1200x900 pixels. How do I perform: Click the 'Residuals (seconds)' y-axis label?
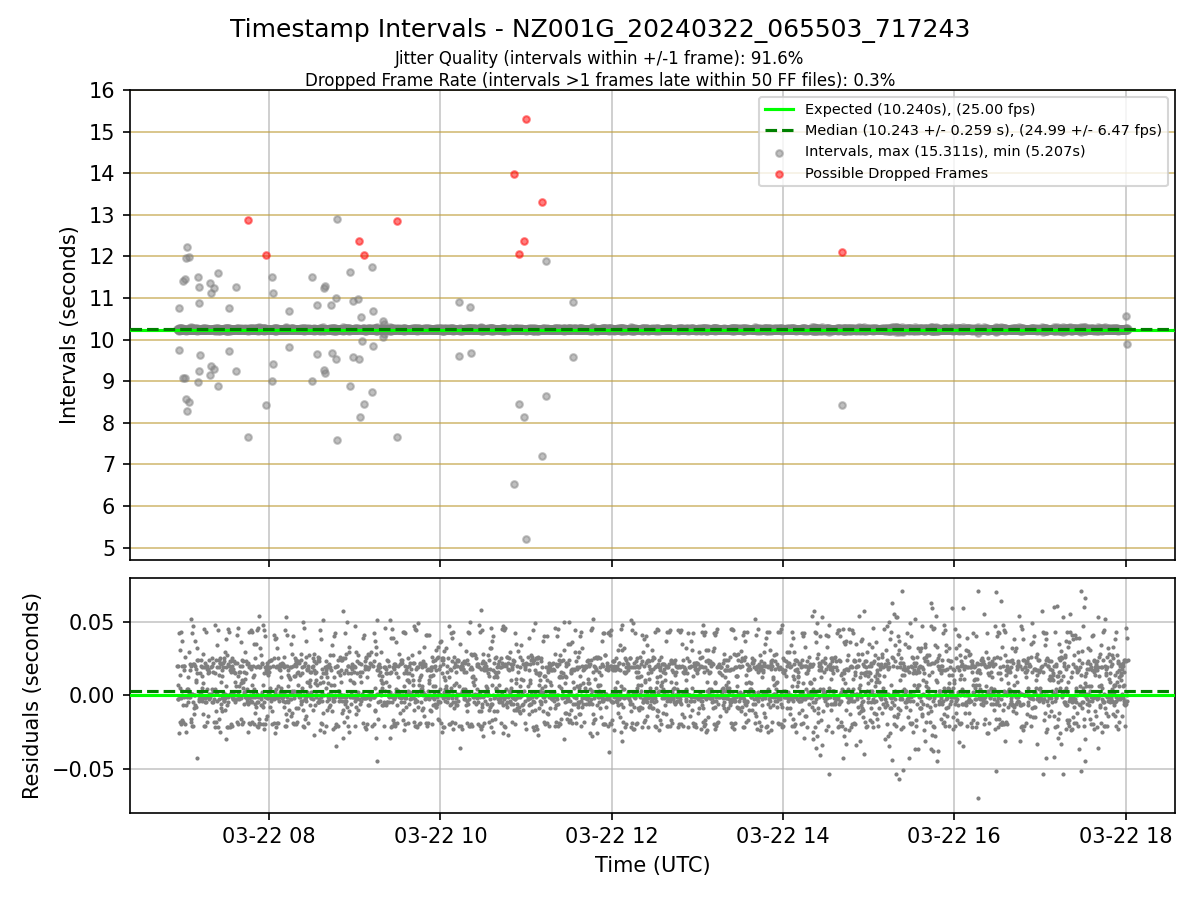[32, 696]
